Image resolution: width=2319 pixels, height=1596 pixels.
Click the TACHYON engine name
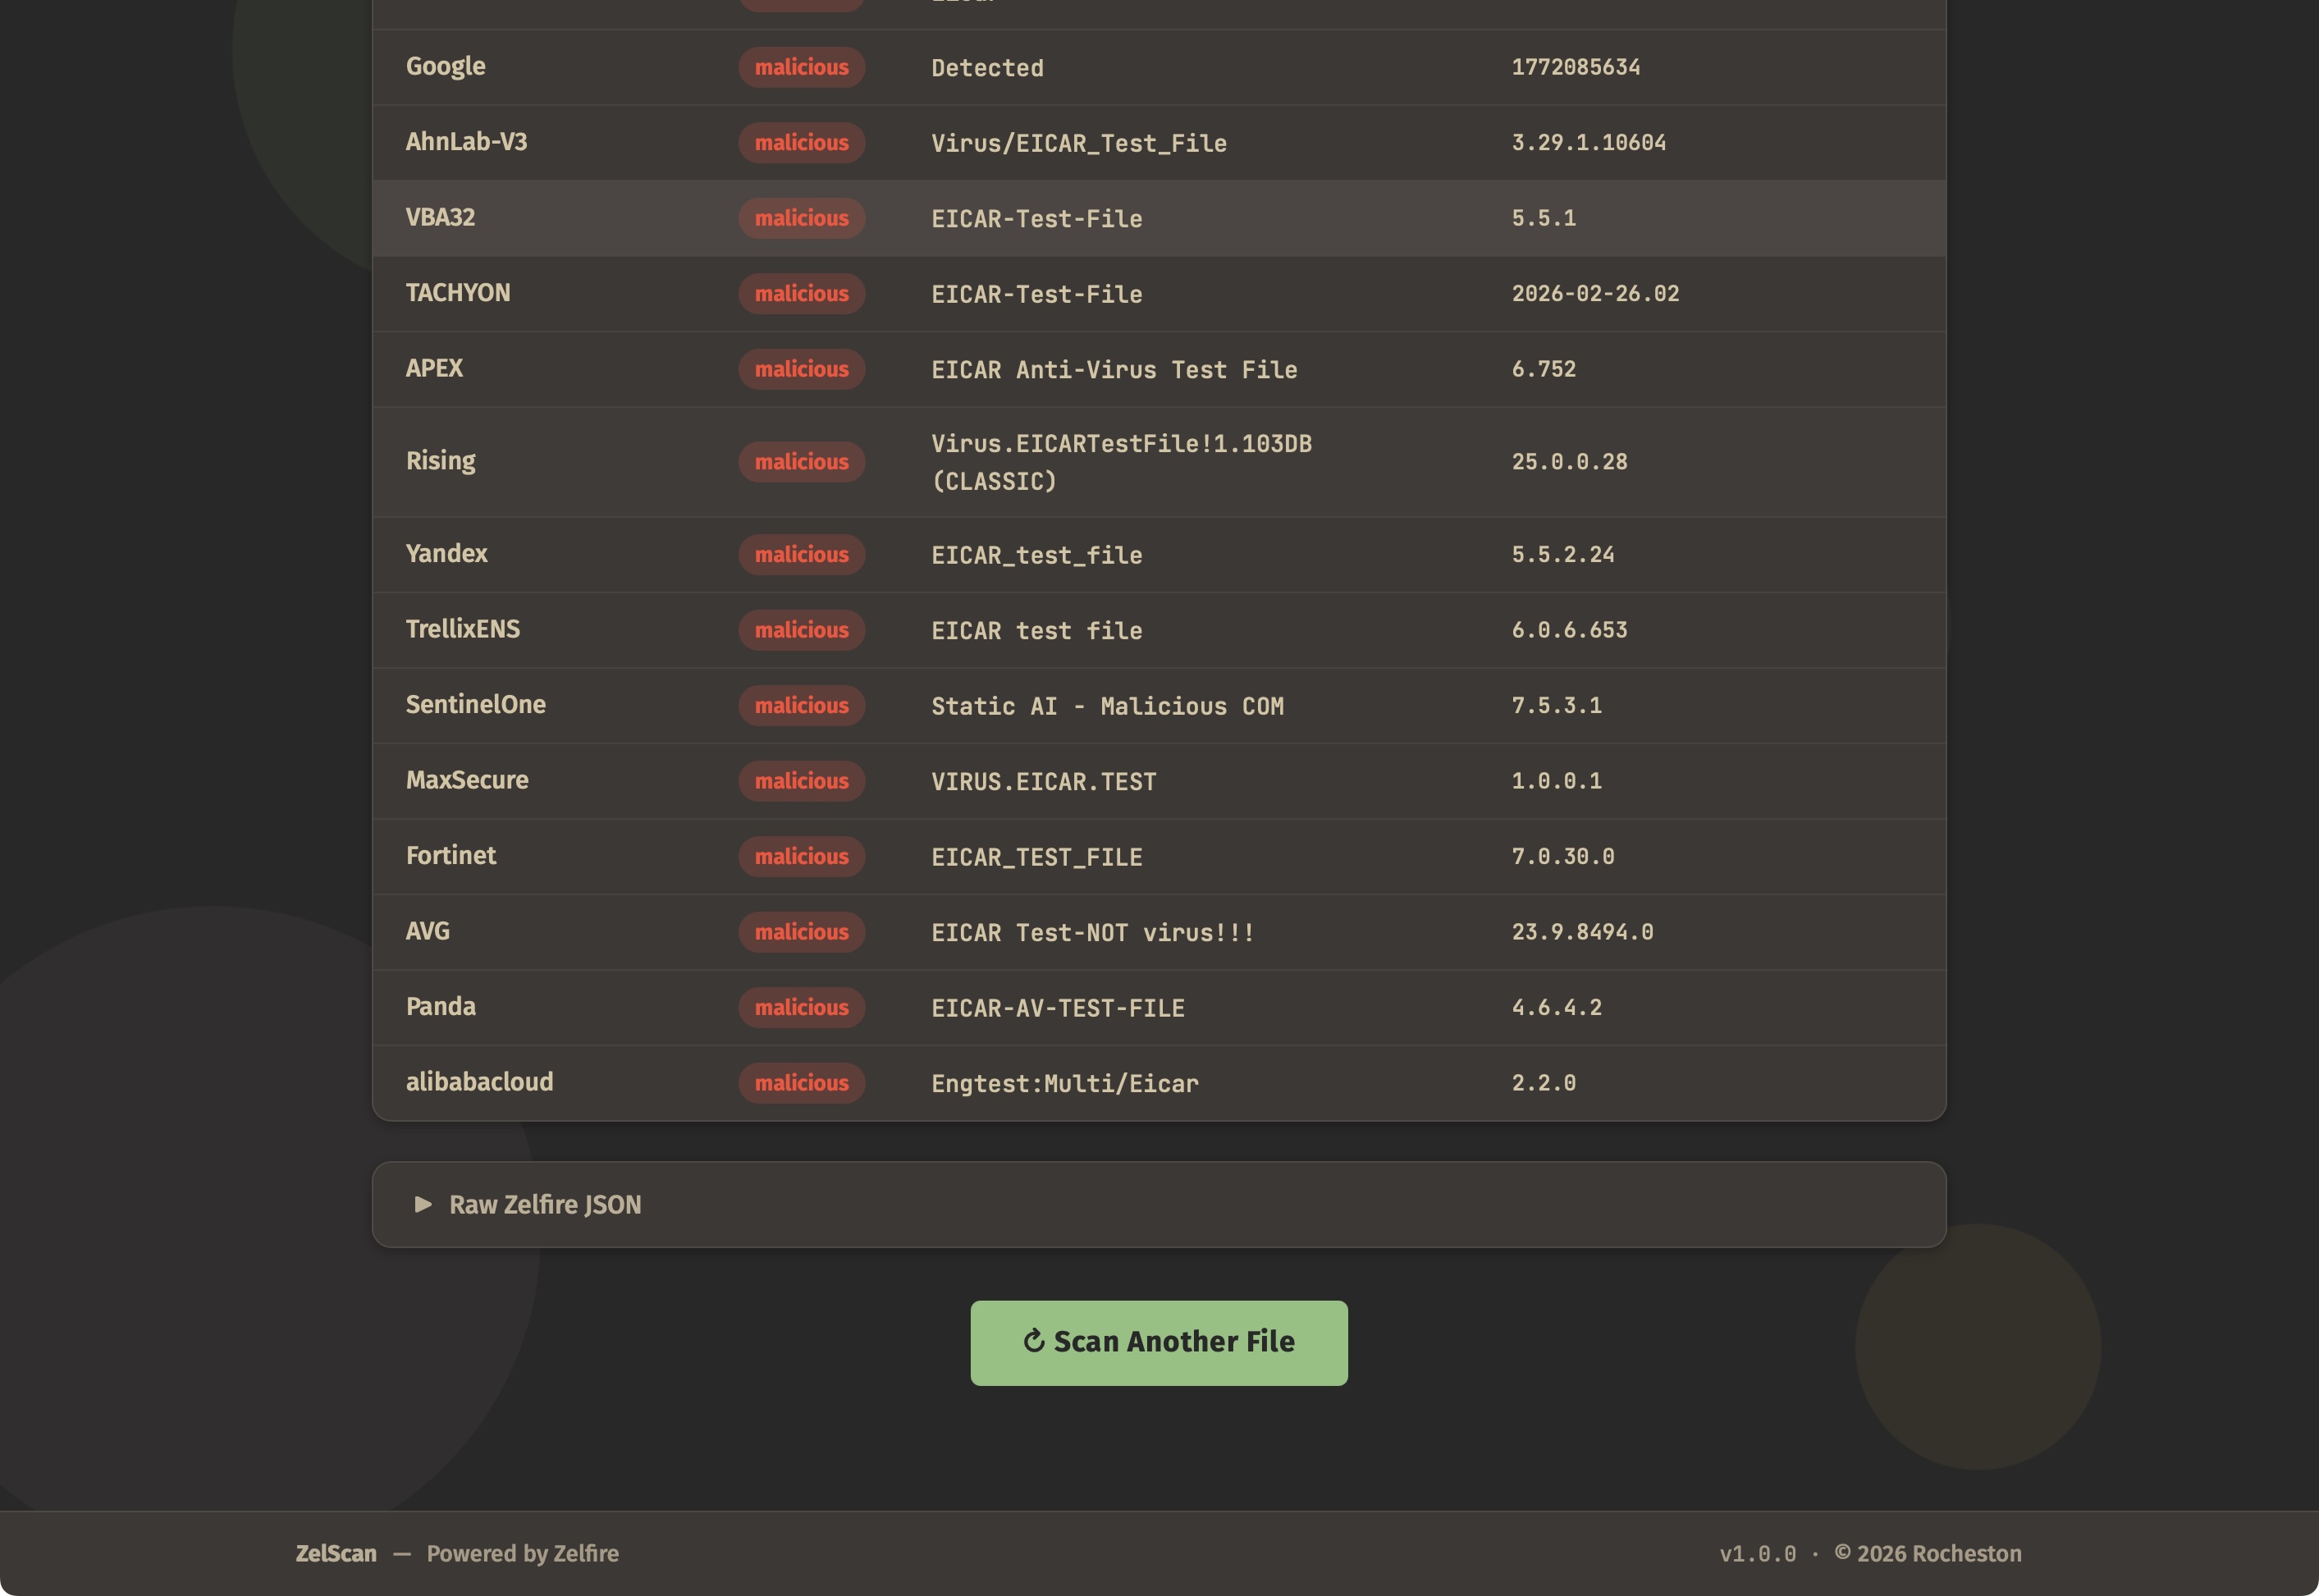point(458,293)
